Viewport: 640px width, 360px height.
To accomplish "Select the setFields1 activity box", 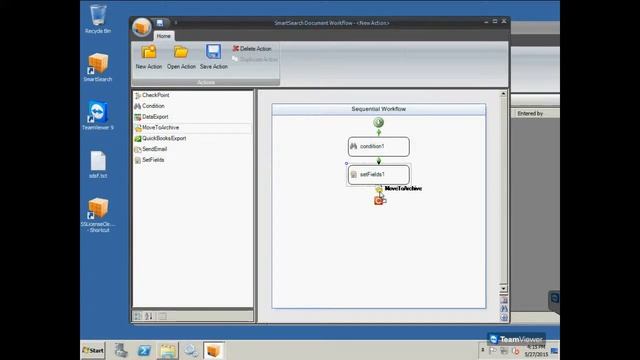I will click(x=378, y=174).
